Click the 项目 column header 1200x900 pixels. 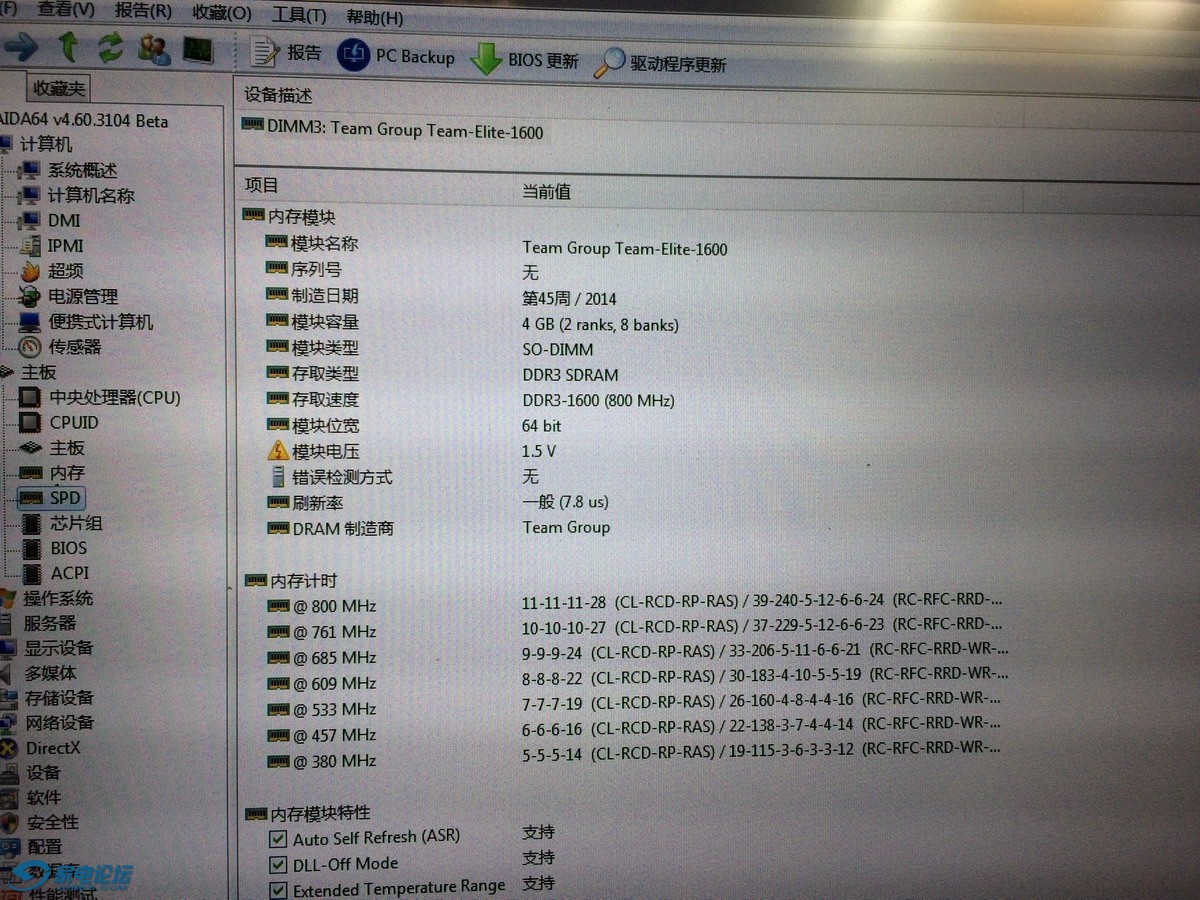(262, 186)
